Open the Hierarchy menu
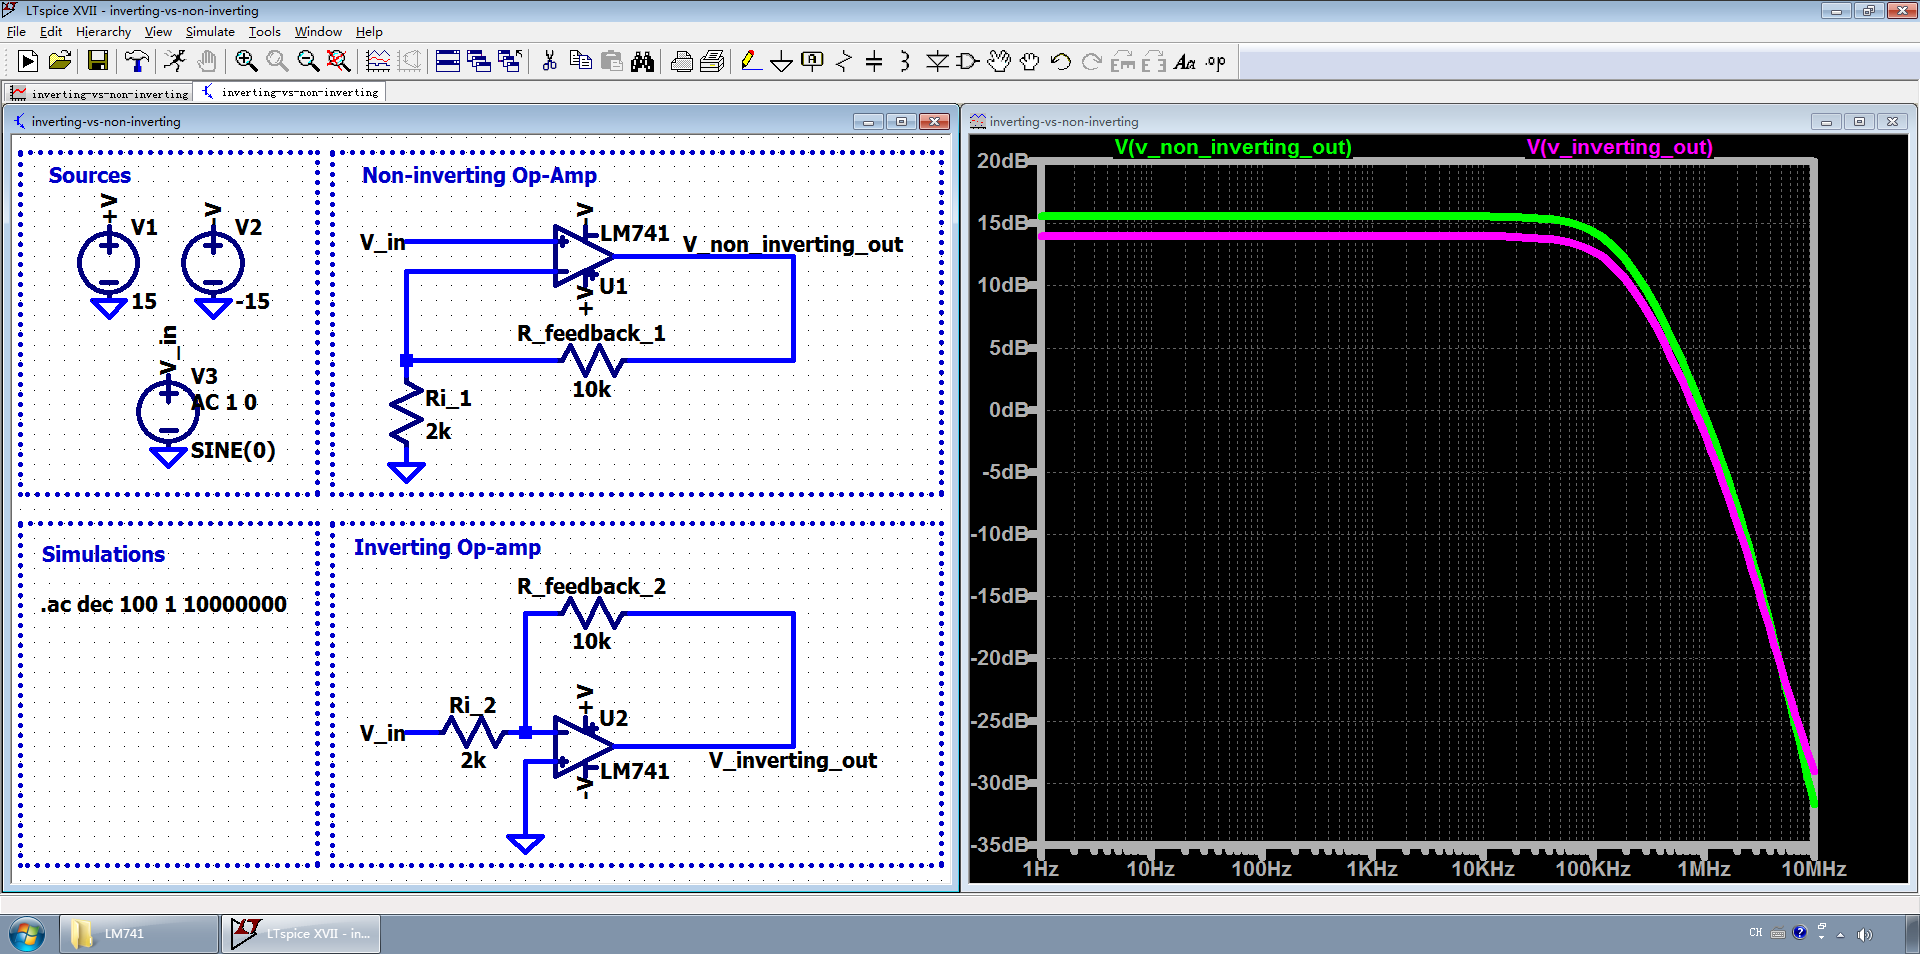1920x954 pixels. pyautogui.click(x=103, y=32)
